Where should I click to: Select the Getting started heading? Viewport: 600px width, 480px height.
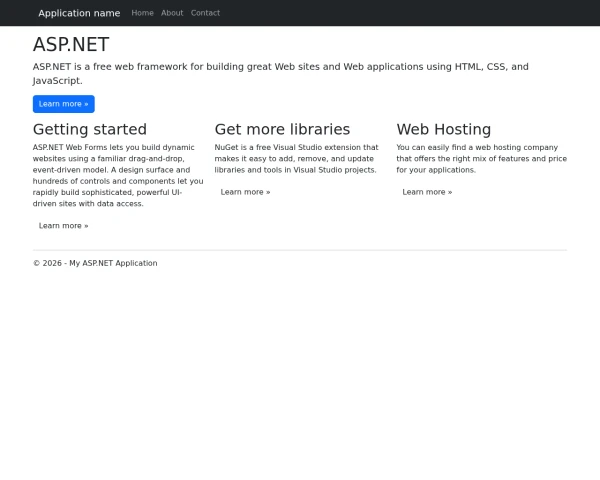[x=90, y=129]
